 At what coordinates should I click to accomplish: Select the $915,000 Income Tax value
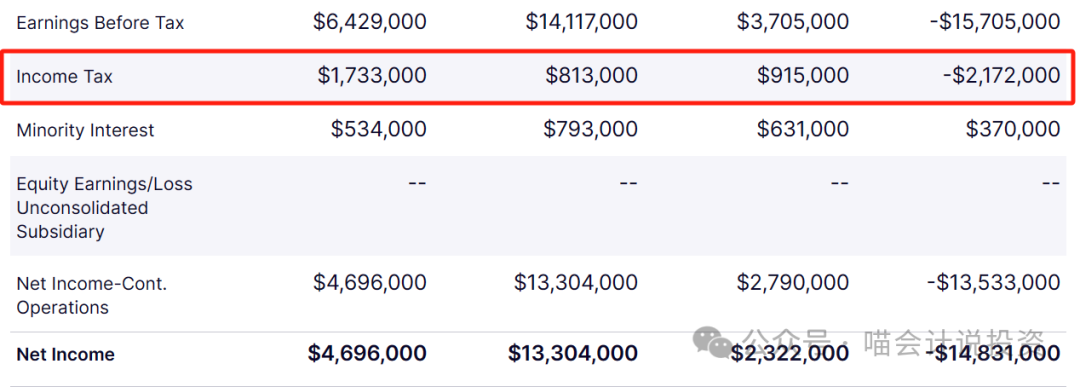(x=803, y=75)
